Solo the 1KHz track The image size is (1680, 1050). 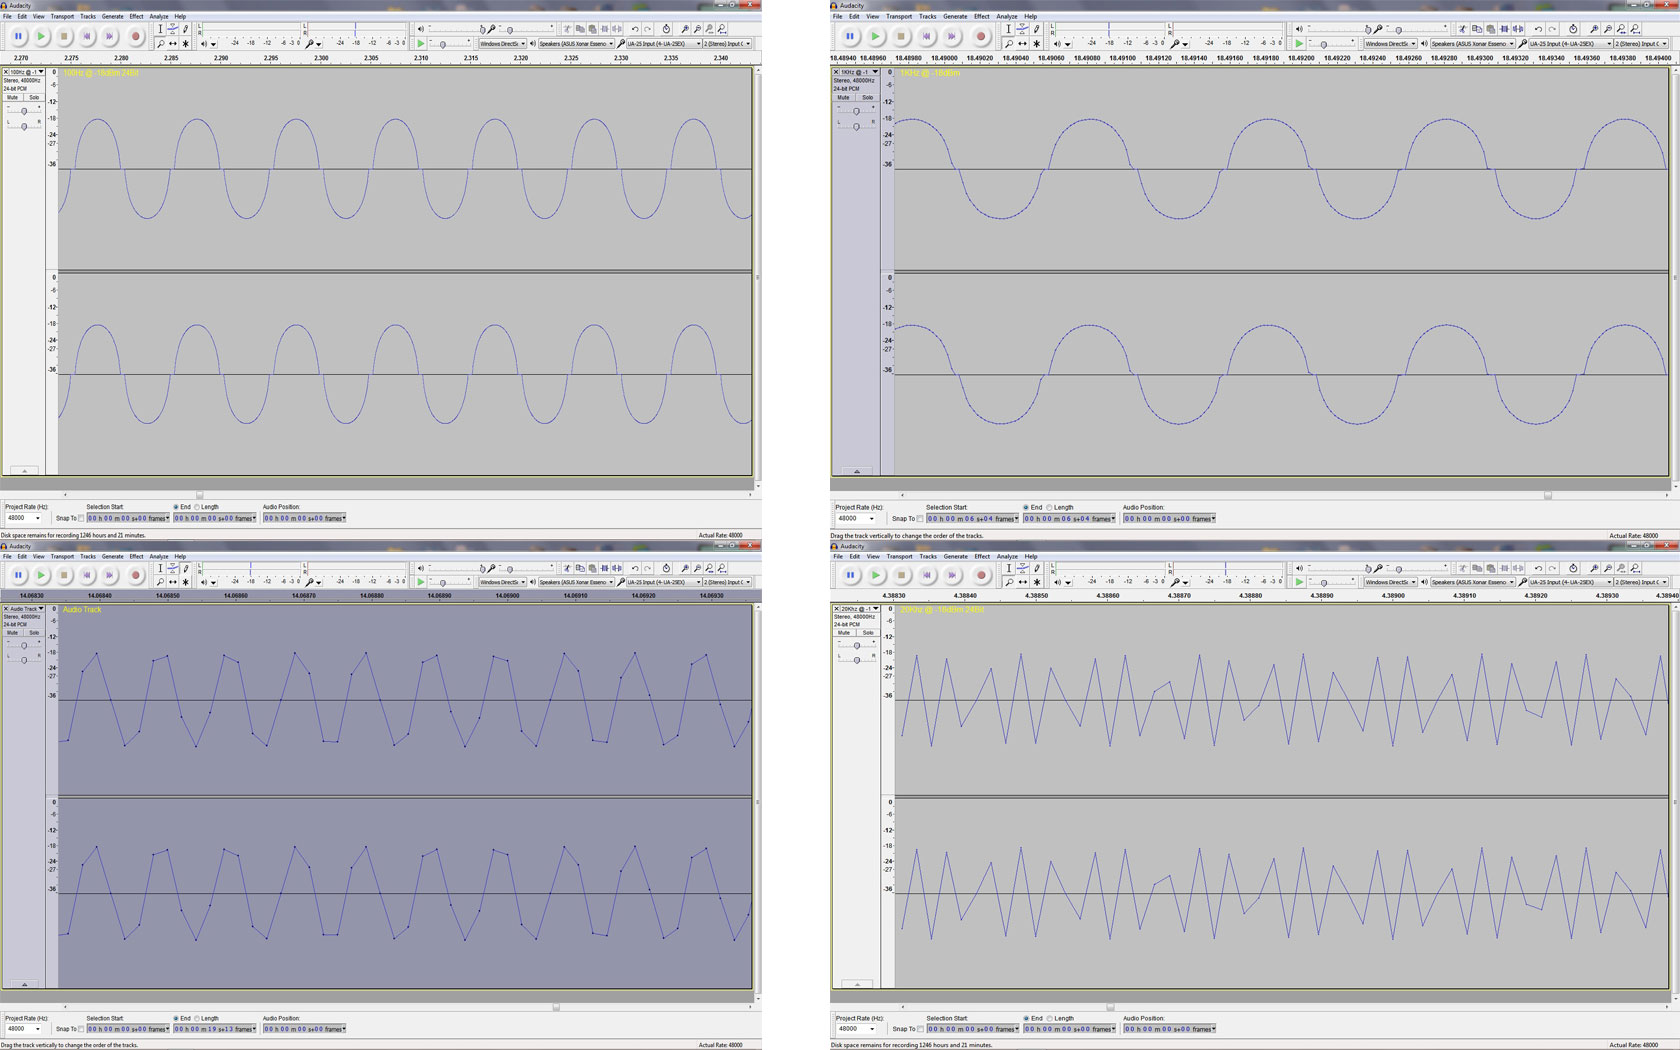coord(868,97)
